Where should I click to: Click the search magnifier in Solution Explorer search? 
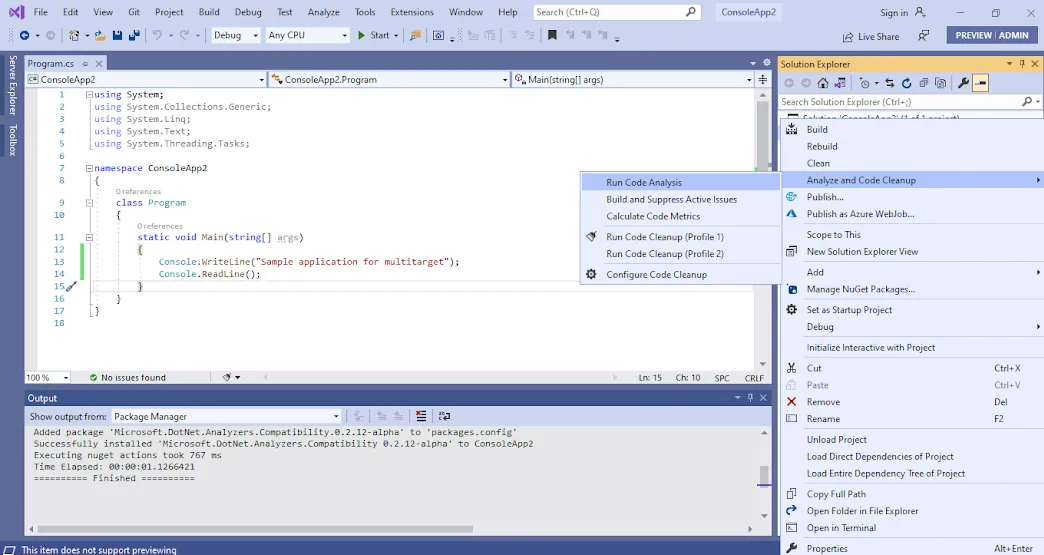[1027, 102]
